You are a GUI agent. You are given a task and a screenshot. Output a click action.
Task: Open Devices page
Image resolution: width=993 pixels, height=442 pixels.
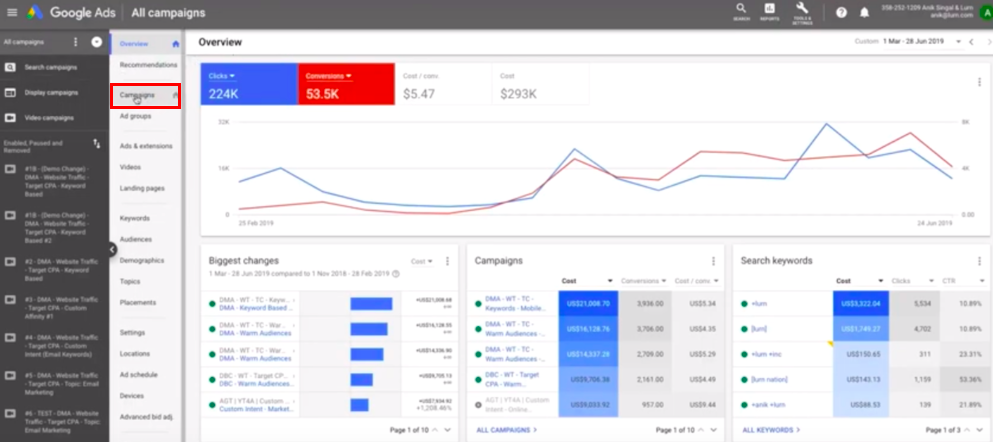[x=131, y=396]
